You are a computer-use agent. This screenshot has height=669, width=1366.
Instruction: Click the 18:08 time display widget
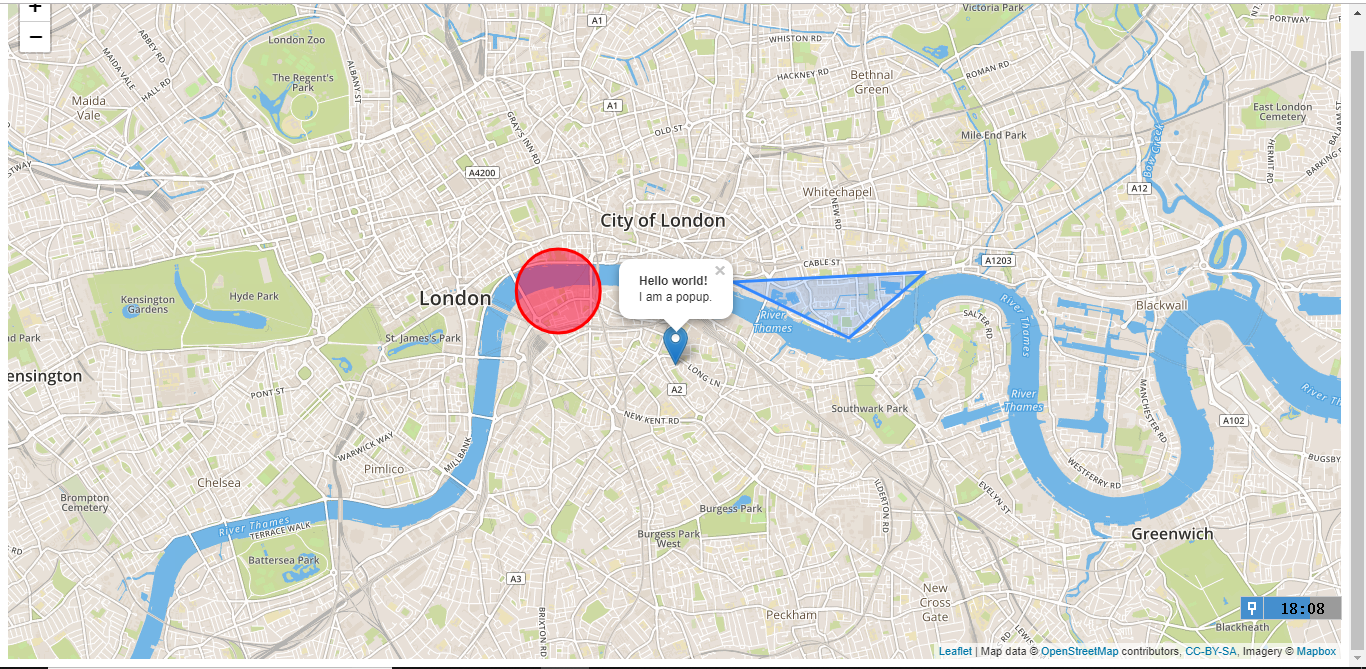(x=1302, y=608)
